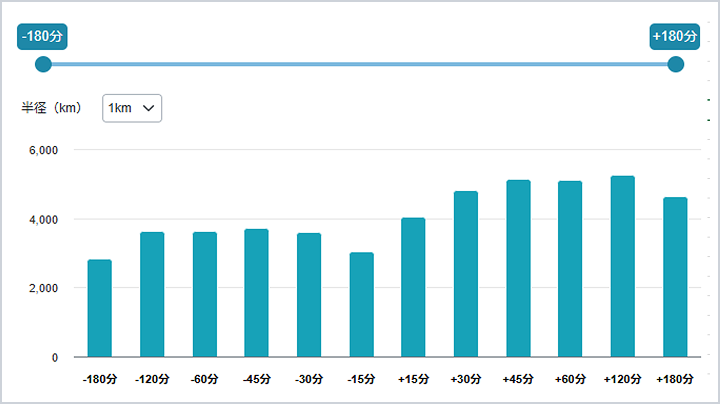720x404 pixels.
Task: Click the +180分 tooltip label above slider
Action: pos(674,36)
